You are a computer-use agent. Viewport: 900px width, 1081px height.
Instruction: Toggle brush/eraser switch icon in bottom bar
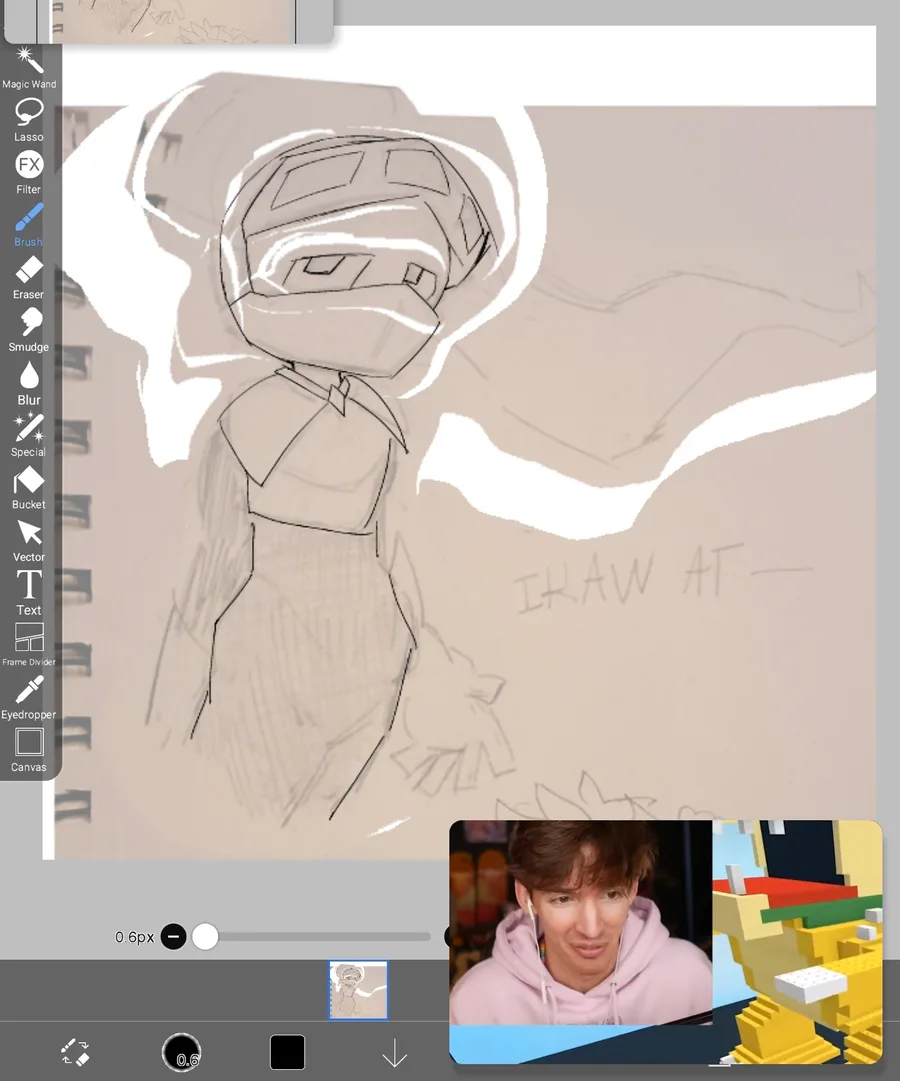tap(75, 1052)
